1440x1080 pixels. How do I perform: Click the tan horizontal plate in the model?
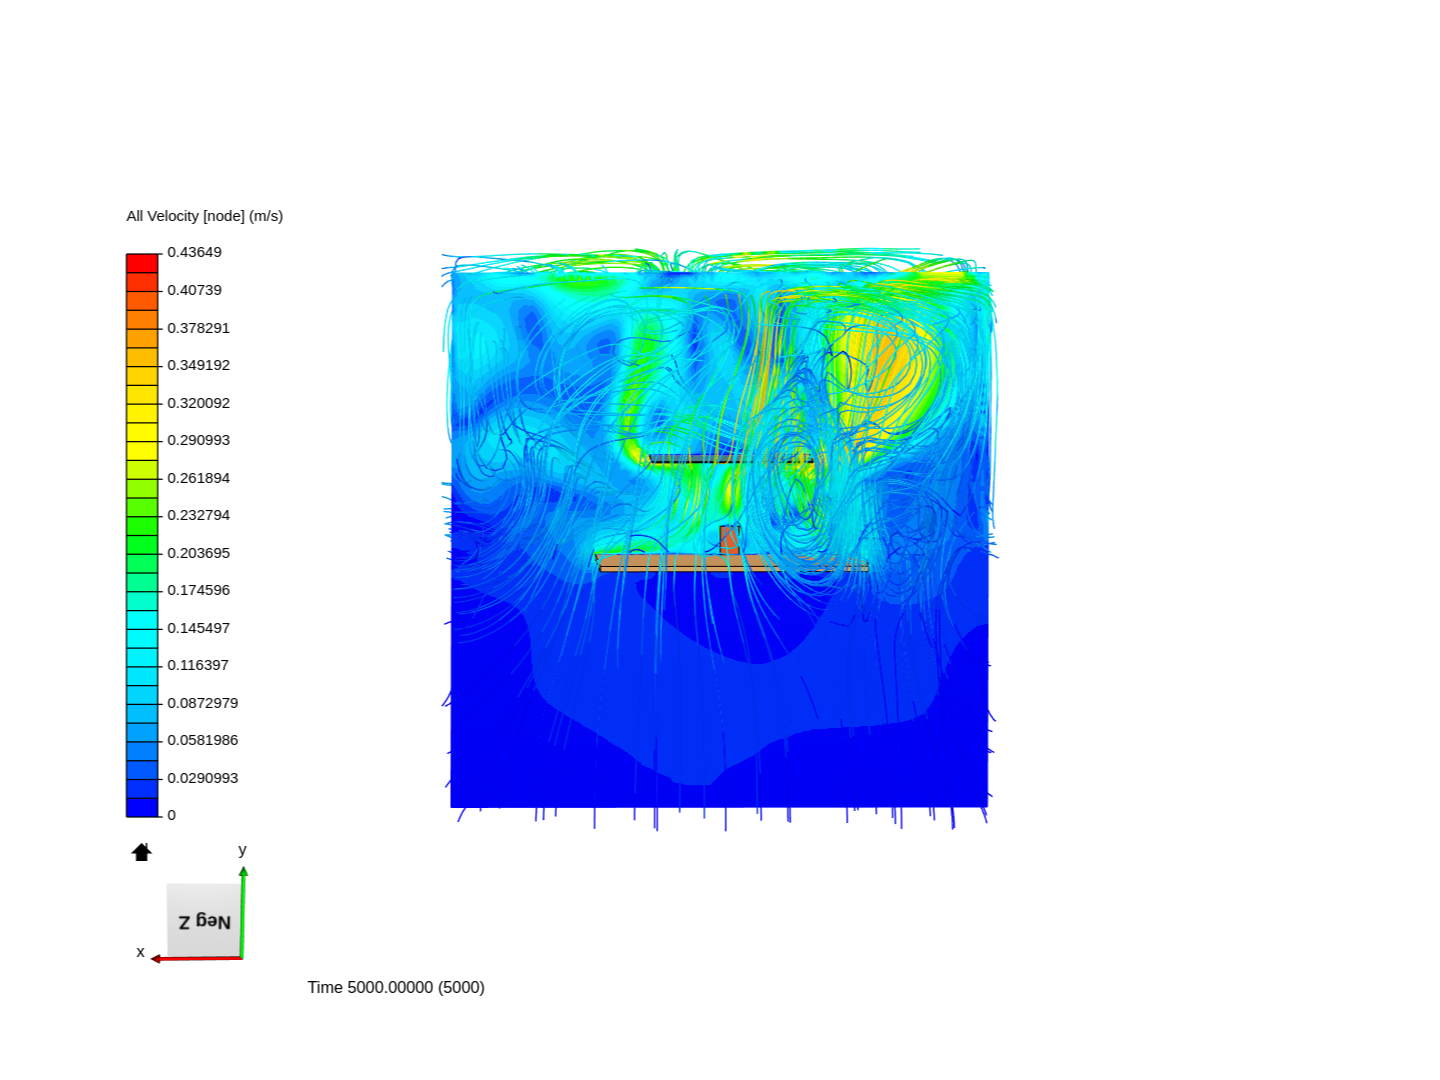click(732, 563)
